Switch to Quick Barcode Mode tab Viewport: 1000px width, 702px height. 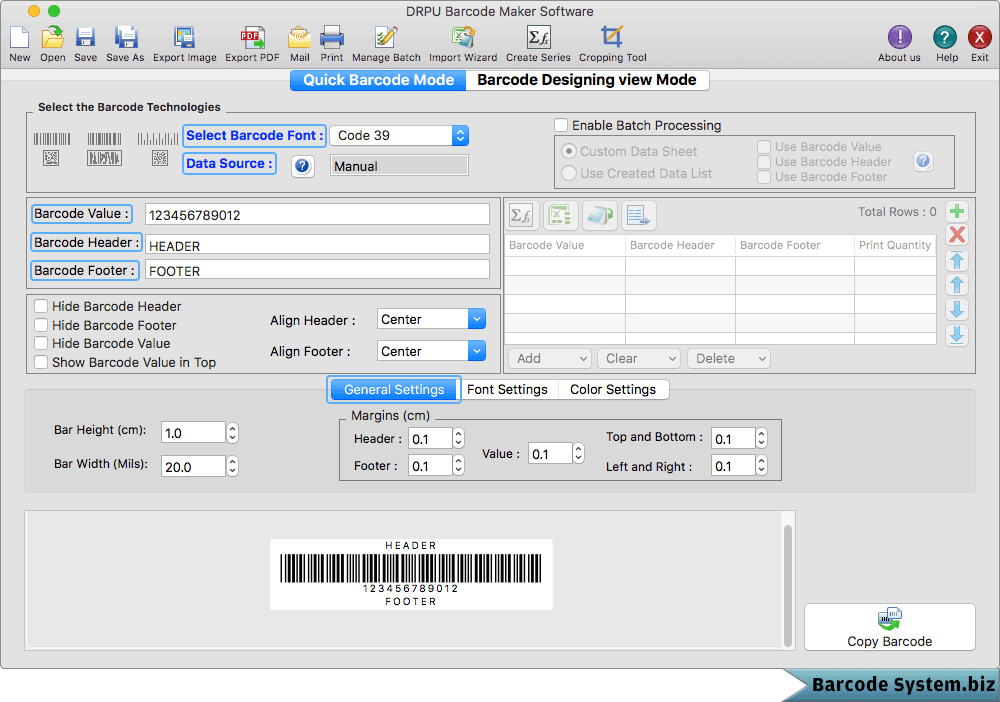pos(378,80)
